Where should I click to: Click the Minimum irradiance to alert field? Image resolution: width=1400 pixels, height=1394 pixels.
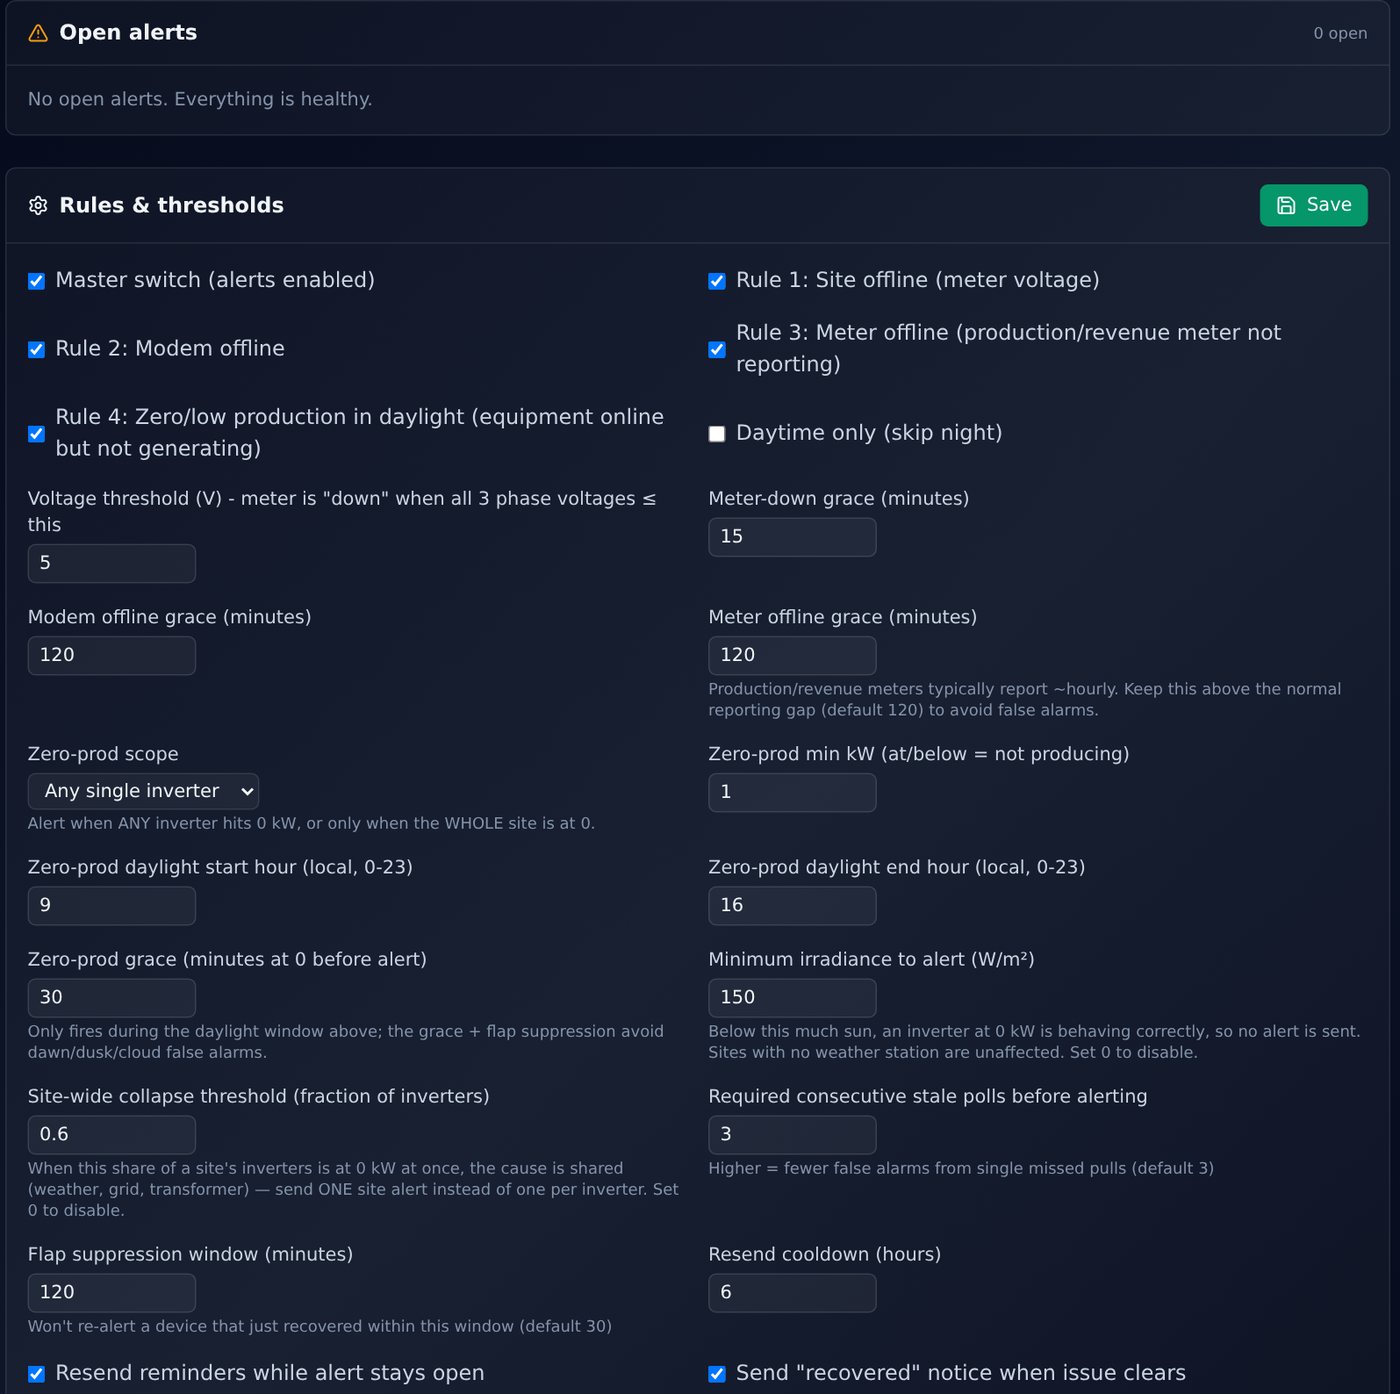coord(792,997)
